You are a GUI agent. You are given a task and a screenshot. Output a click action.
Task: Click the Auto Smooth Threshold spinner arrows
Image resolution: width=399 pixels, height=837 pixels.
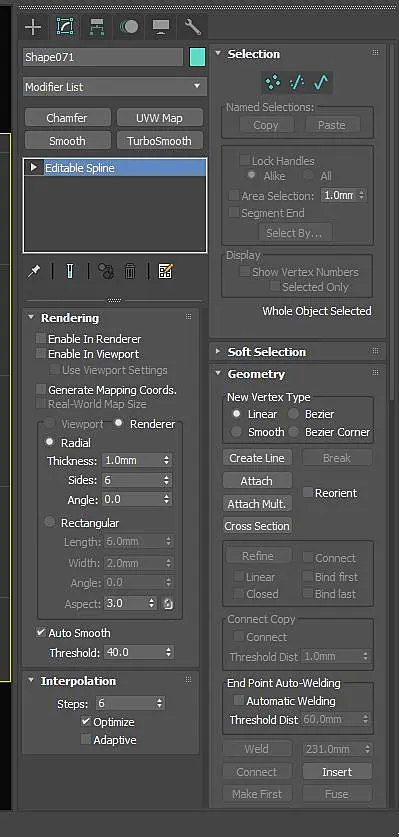pyautogui.click(x=169, y=652)
